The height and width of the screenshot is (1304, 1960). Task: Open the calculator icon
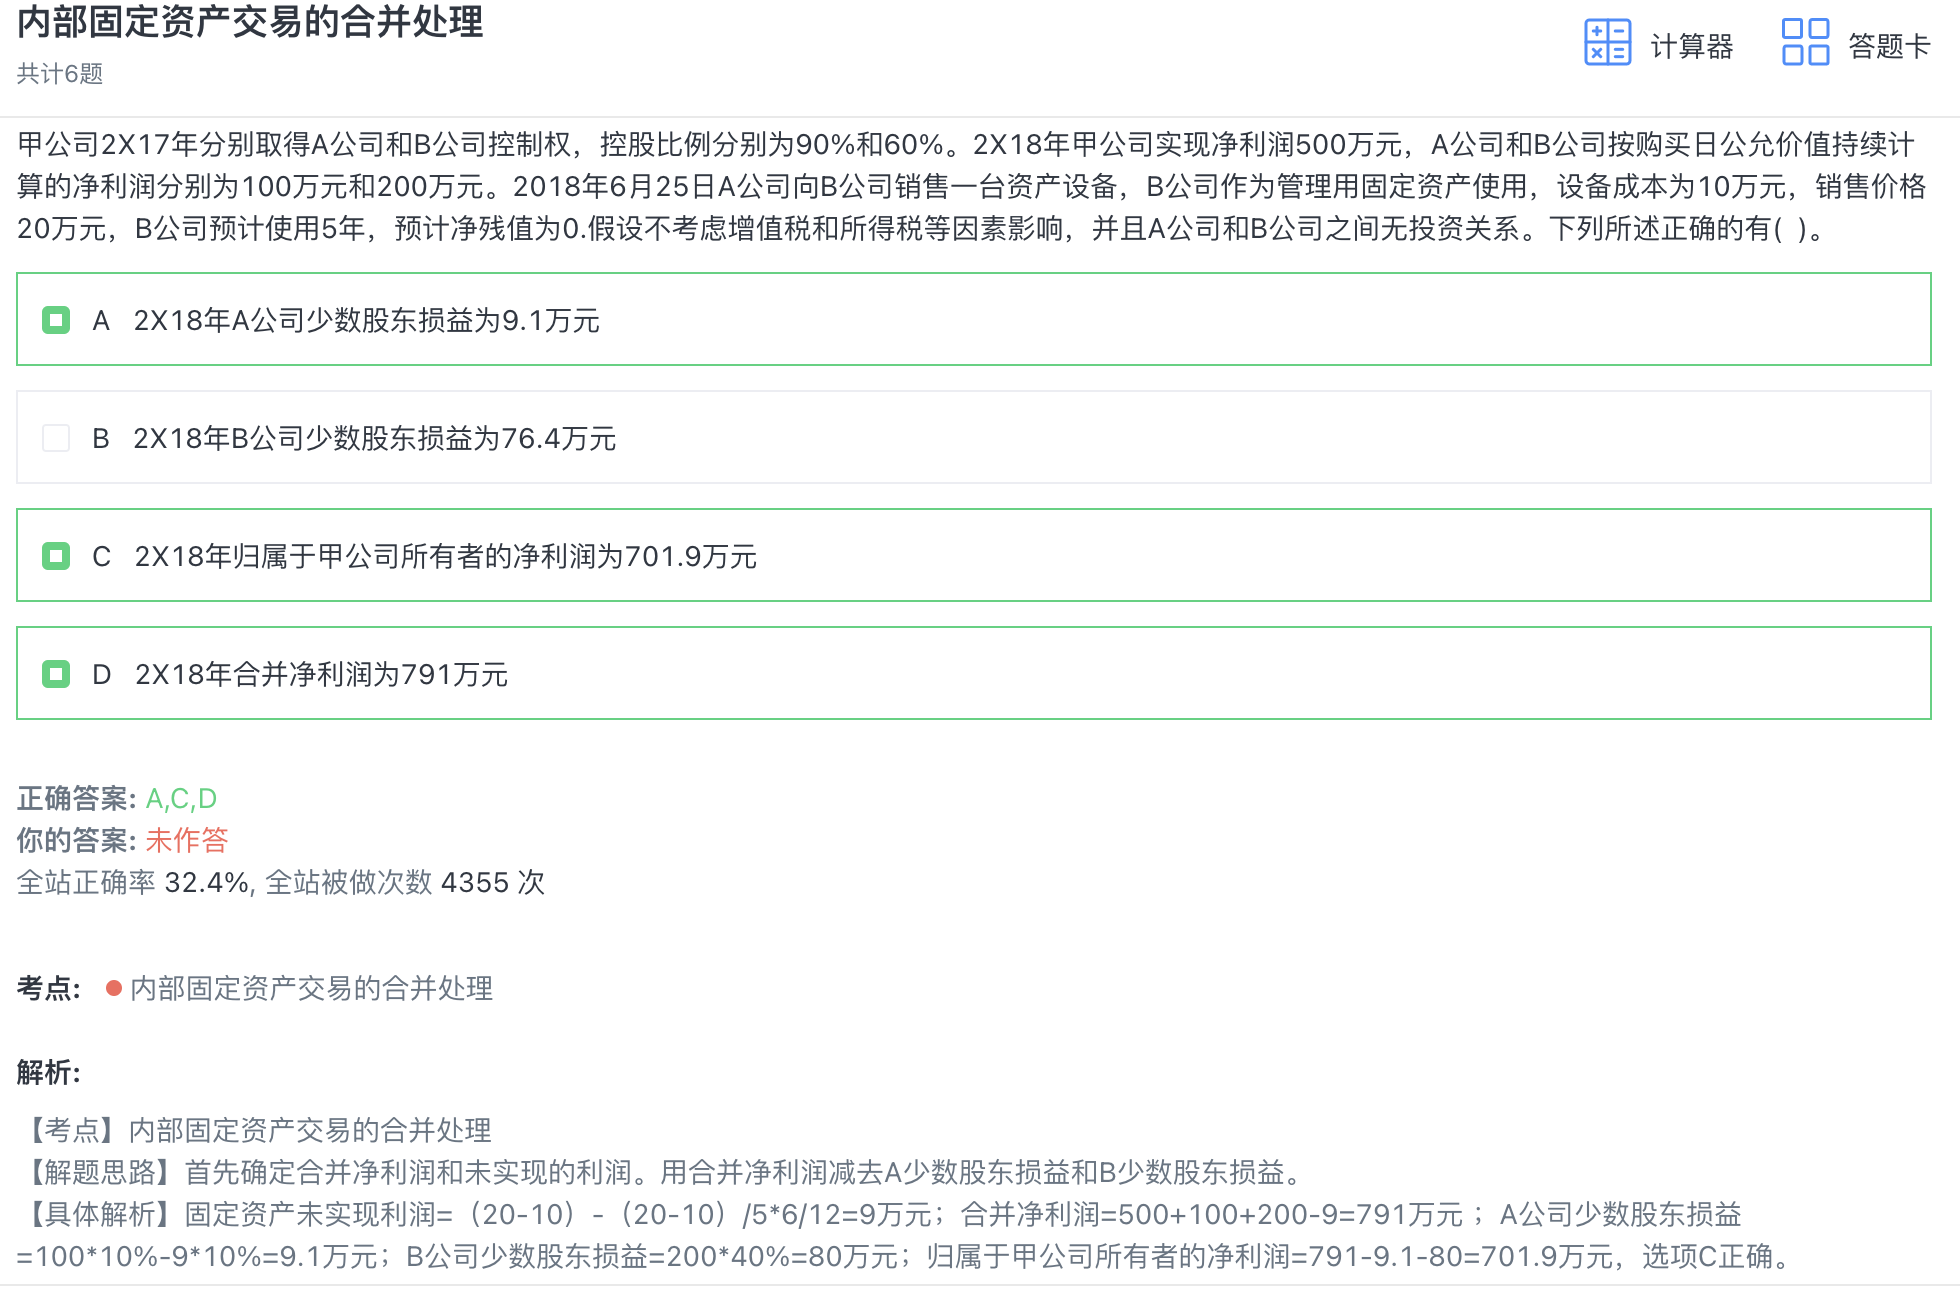pyautogui.click(x=1607, y=43)
